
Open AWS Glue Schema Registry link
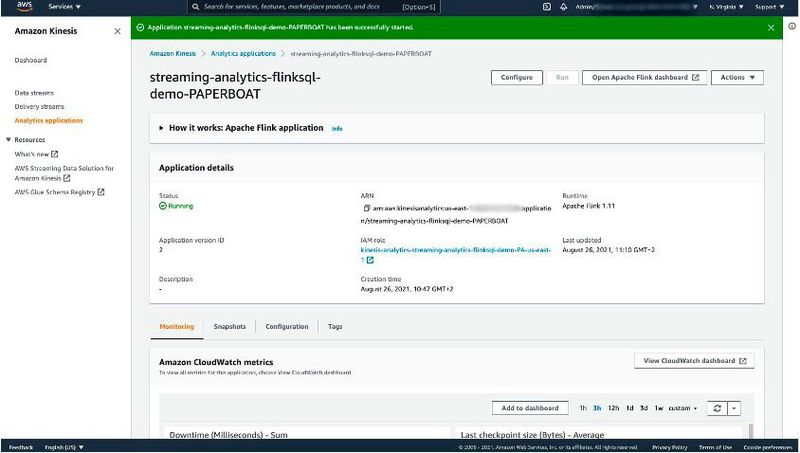pyautogui.click(x=59, y=192)
